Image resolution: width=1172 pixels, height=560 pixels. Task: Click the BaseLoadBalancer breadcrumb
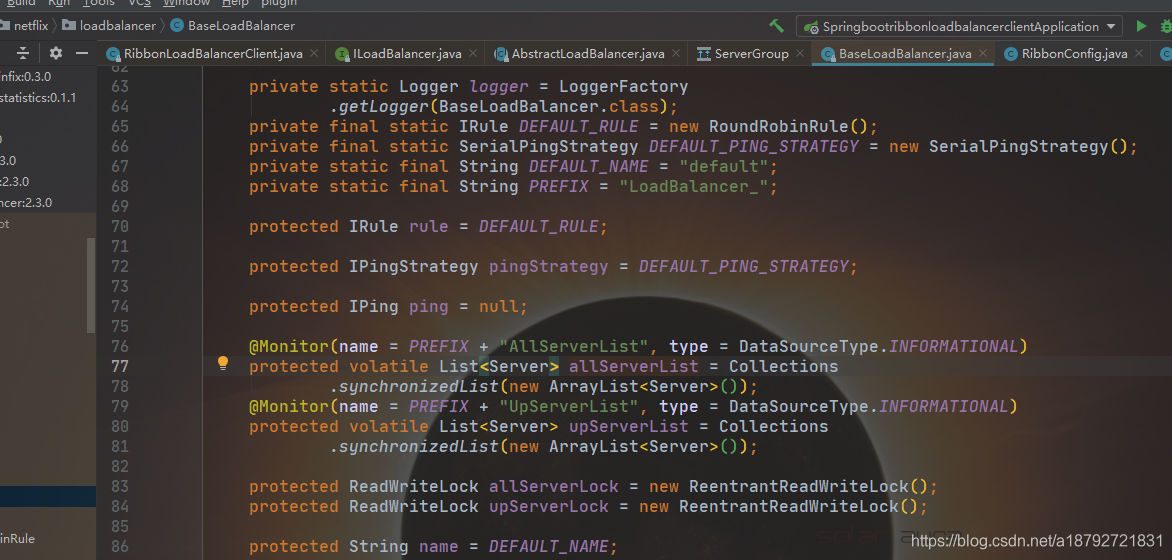(x=241, y=25)
